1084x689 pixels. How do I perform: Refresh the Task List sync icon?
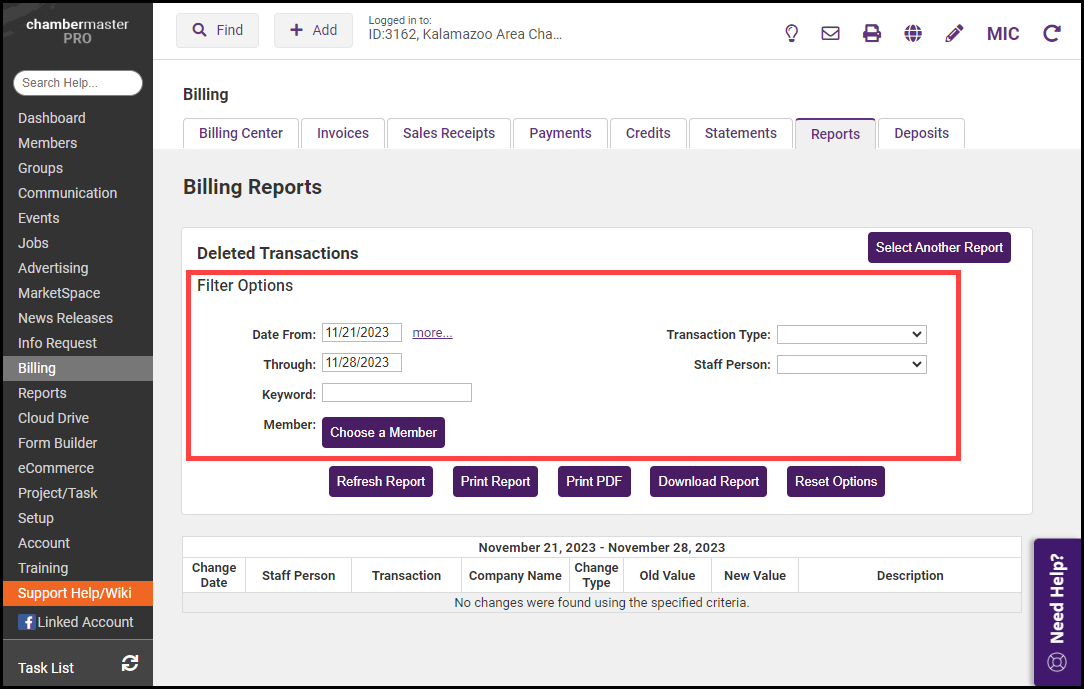130,663
